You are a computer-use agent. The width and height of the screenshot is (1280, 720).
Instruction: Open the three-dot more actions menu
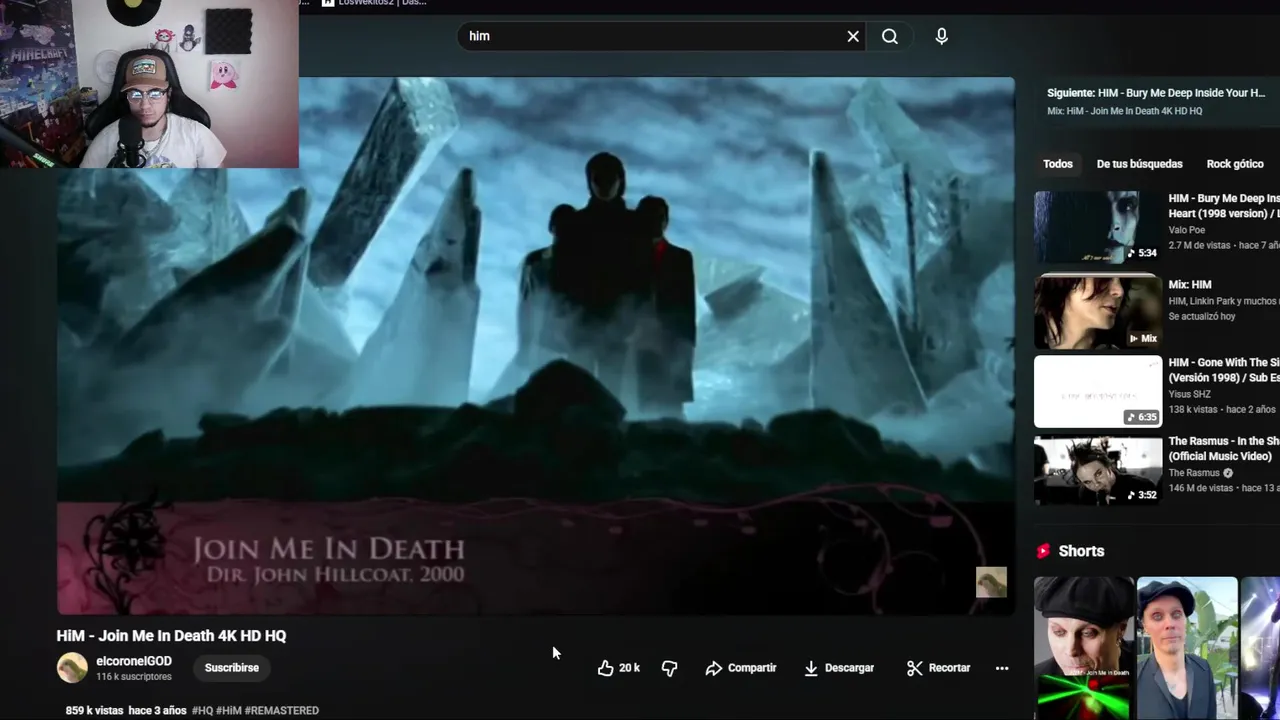1002,668
